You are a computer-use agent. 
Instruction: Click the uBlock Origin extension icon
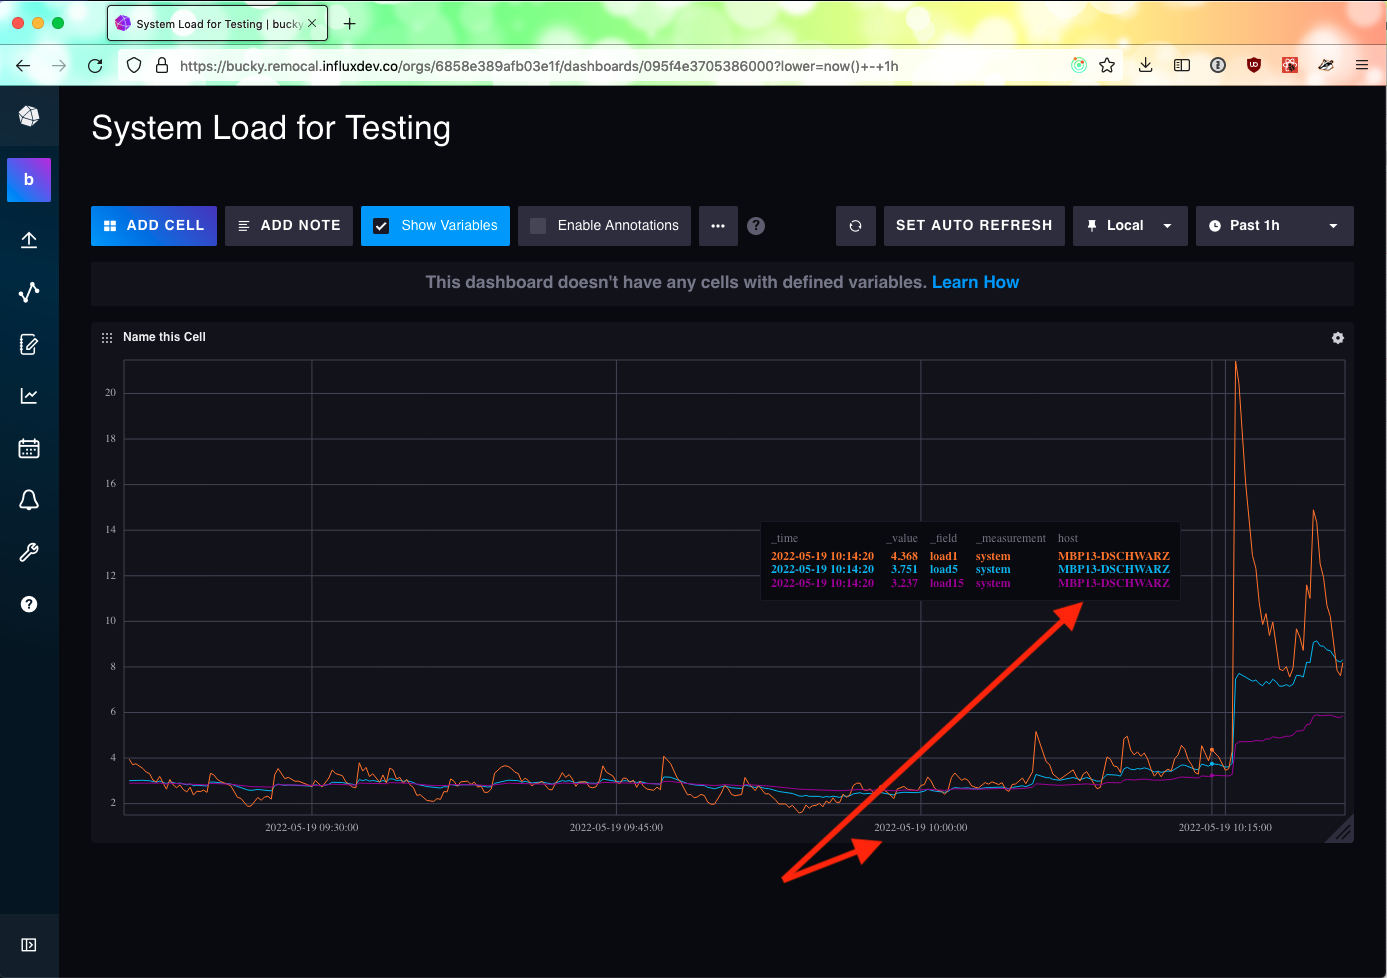1254,65
